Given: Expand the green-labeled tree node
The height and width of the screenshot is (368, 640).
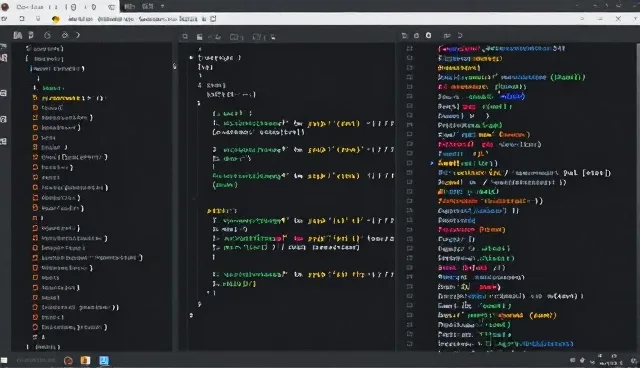Looking at the screenshot, I should click(35, 88).
